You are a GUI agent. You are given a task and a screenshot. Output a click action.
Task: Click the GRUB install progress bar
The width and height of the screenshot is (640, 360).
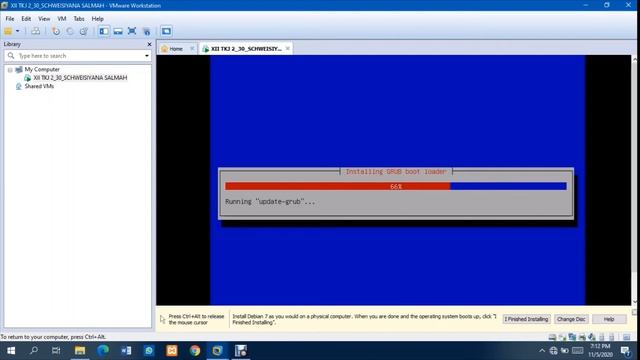click(396, 186)
